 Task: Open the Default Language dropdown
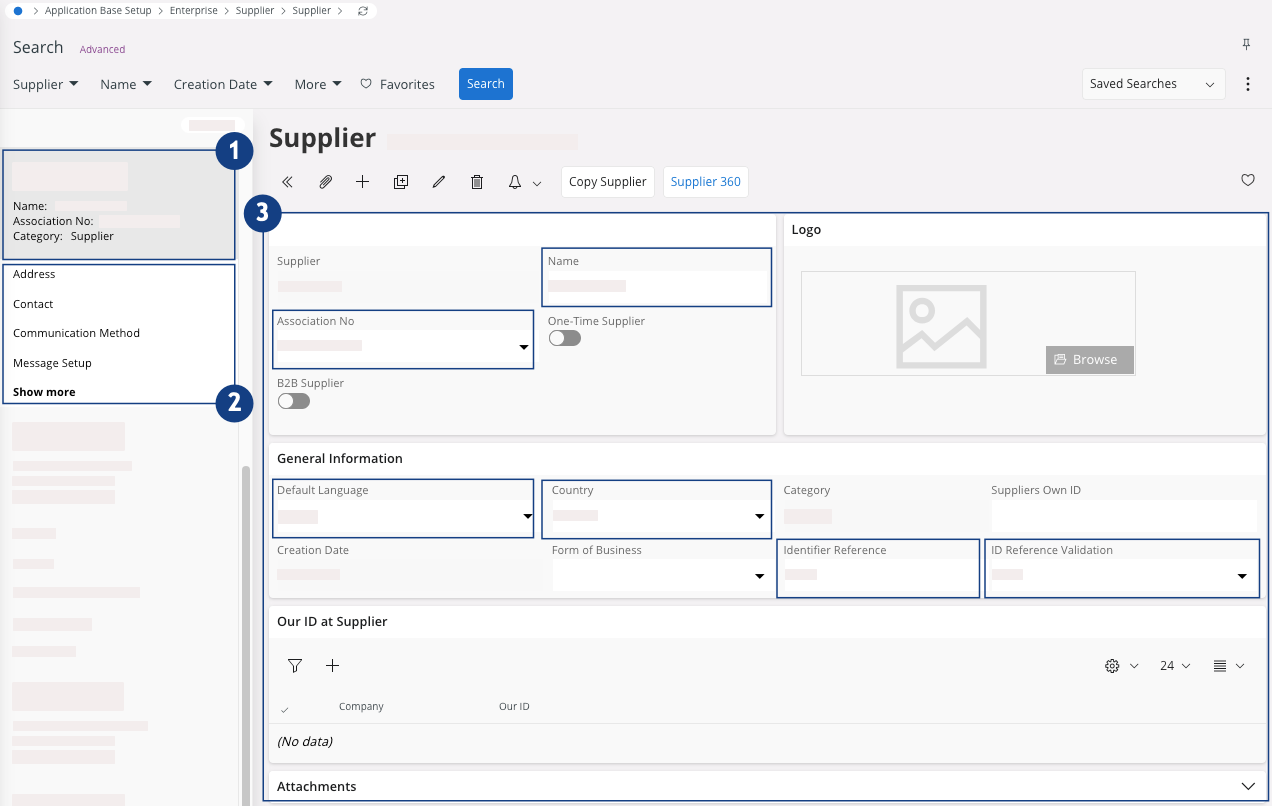tap(527, 517)
